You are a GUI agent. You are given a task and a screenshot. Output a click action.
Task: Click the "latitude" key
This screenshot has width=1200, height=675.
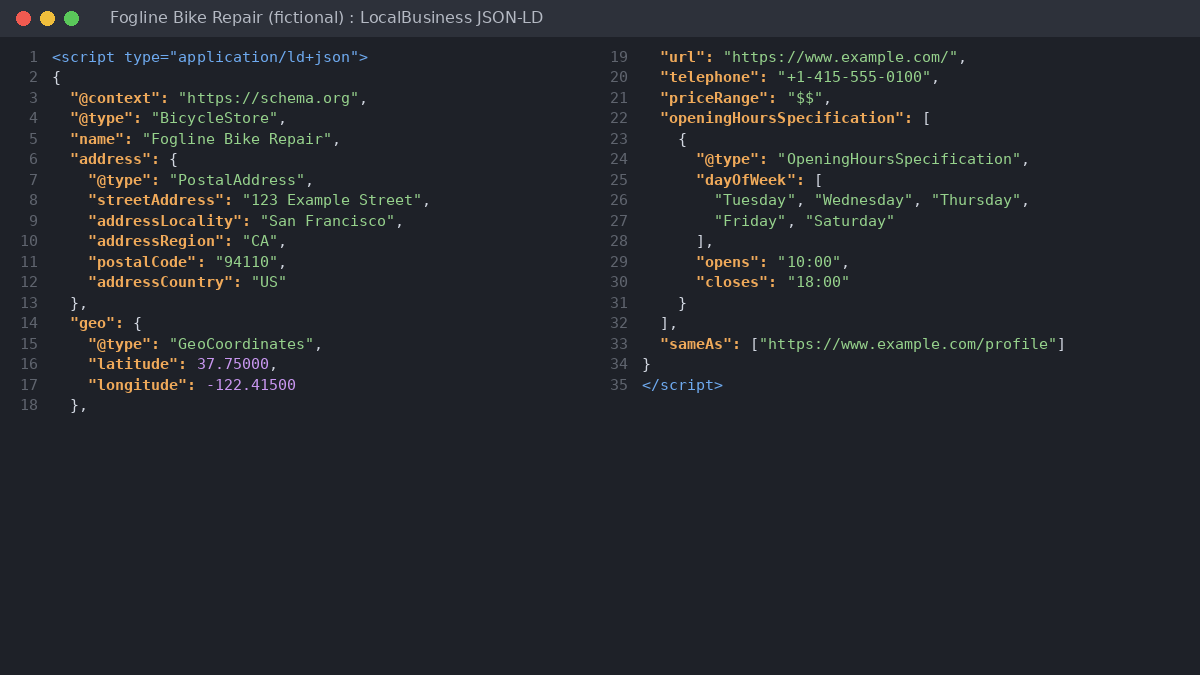click(x=137, y=364)
